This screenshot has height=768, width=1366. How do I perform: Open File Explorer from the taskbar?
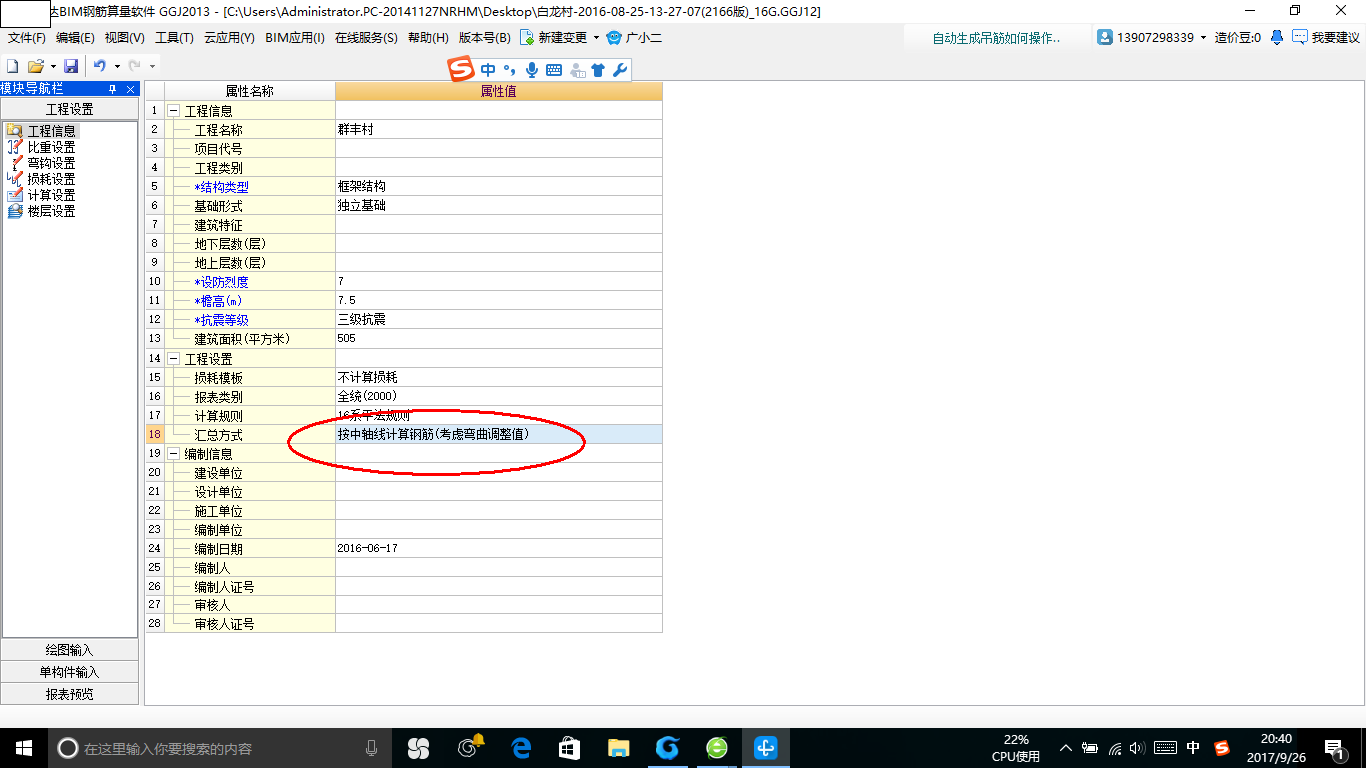(618, 748)
